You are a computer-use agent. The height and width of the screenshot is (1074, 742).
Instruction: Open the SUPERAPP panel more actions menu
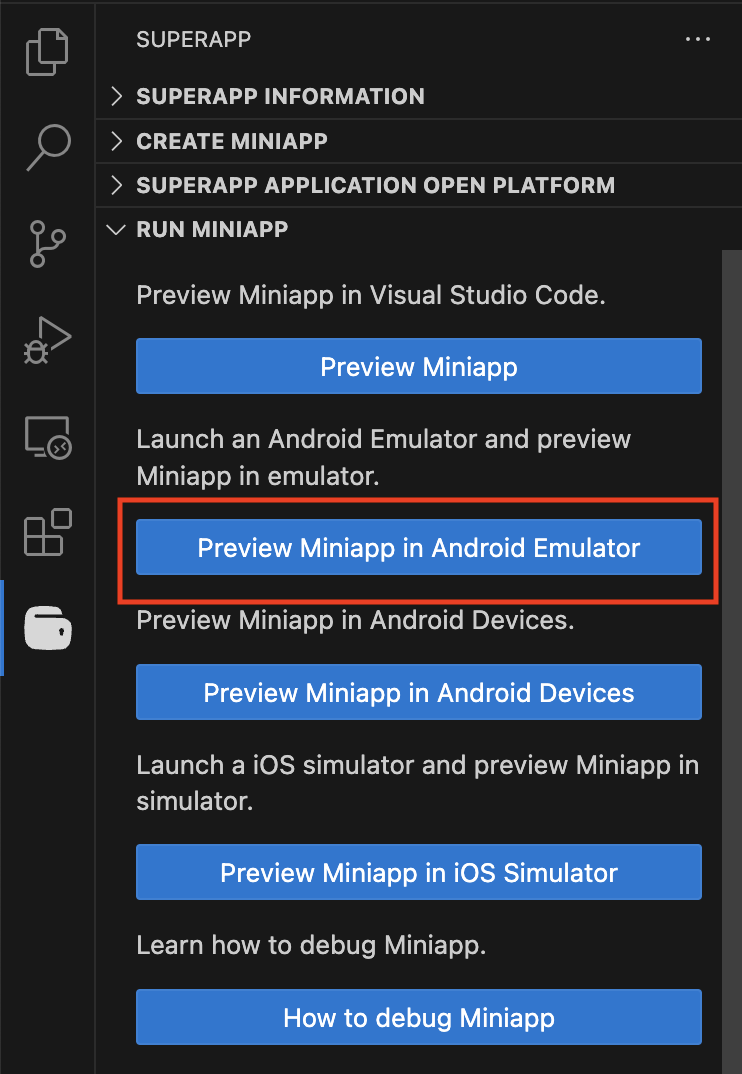pos(697,39)
